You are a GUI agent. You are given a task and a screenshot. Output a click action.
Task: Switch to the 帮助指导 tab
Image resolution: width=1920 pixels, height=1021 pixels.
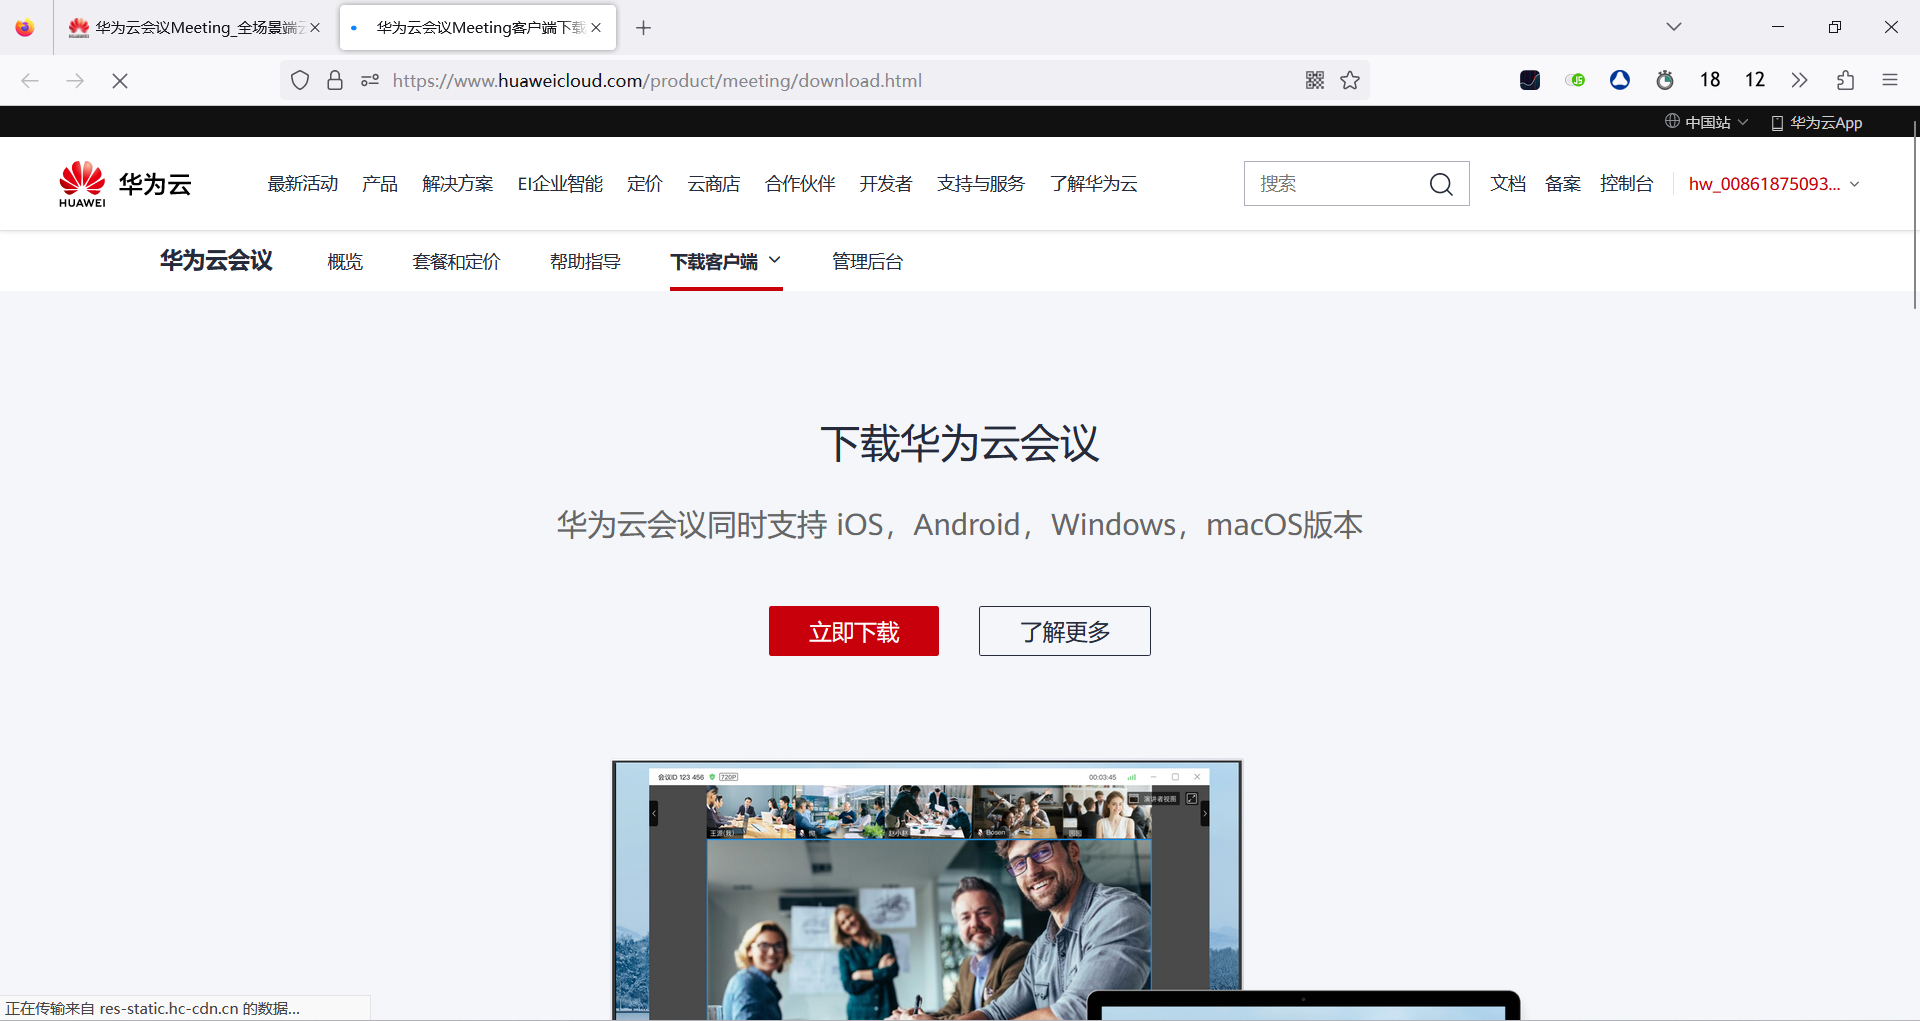pos(585,262)
